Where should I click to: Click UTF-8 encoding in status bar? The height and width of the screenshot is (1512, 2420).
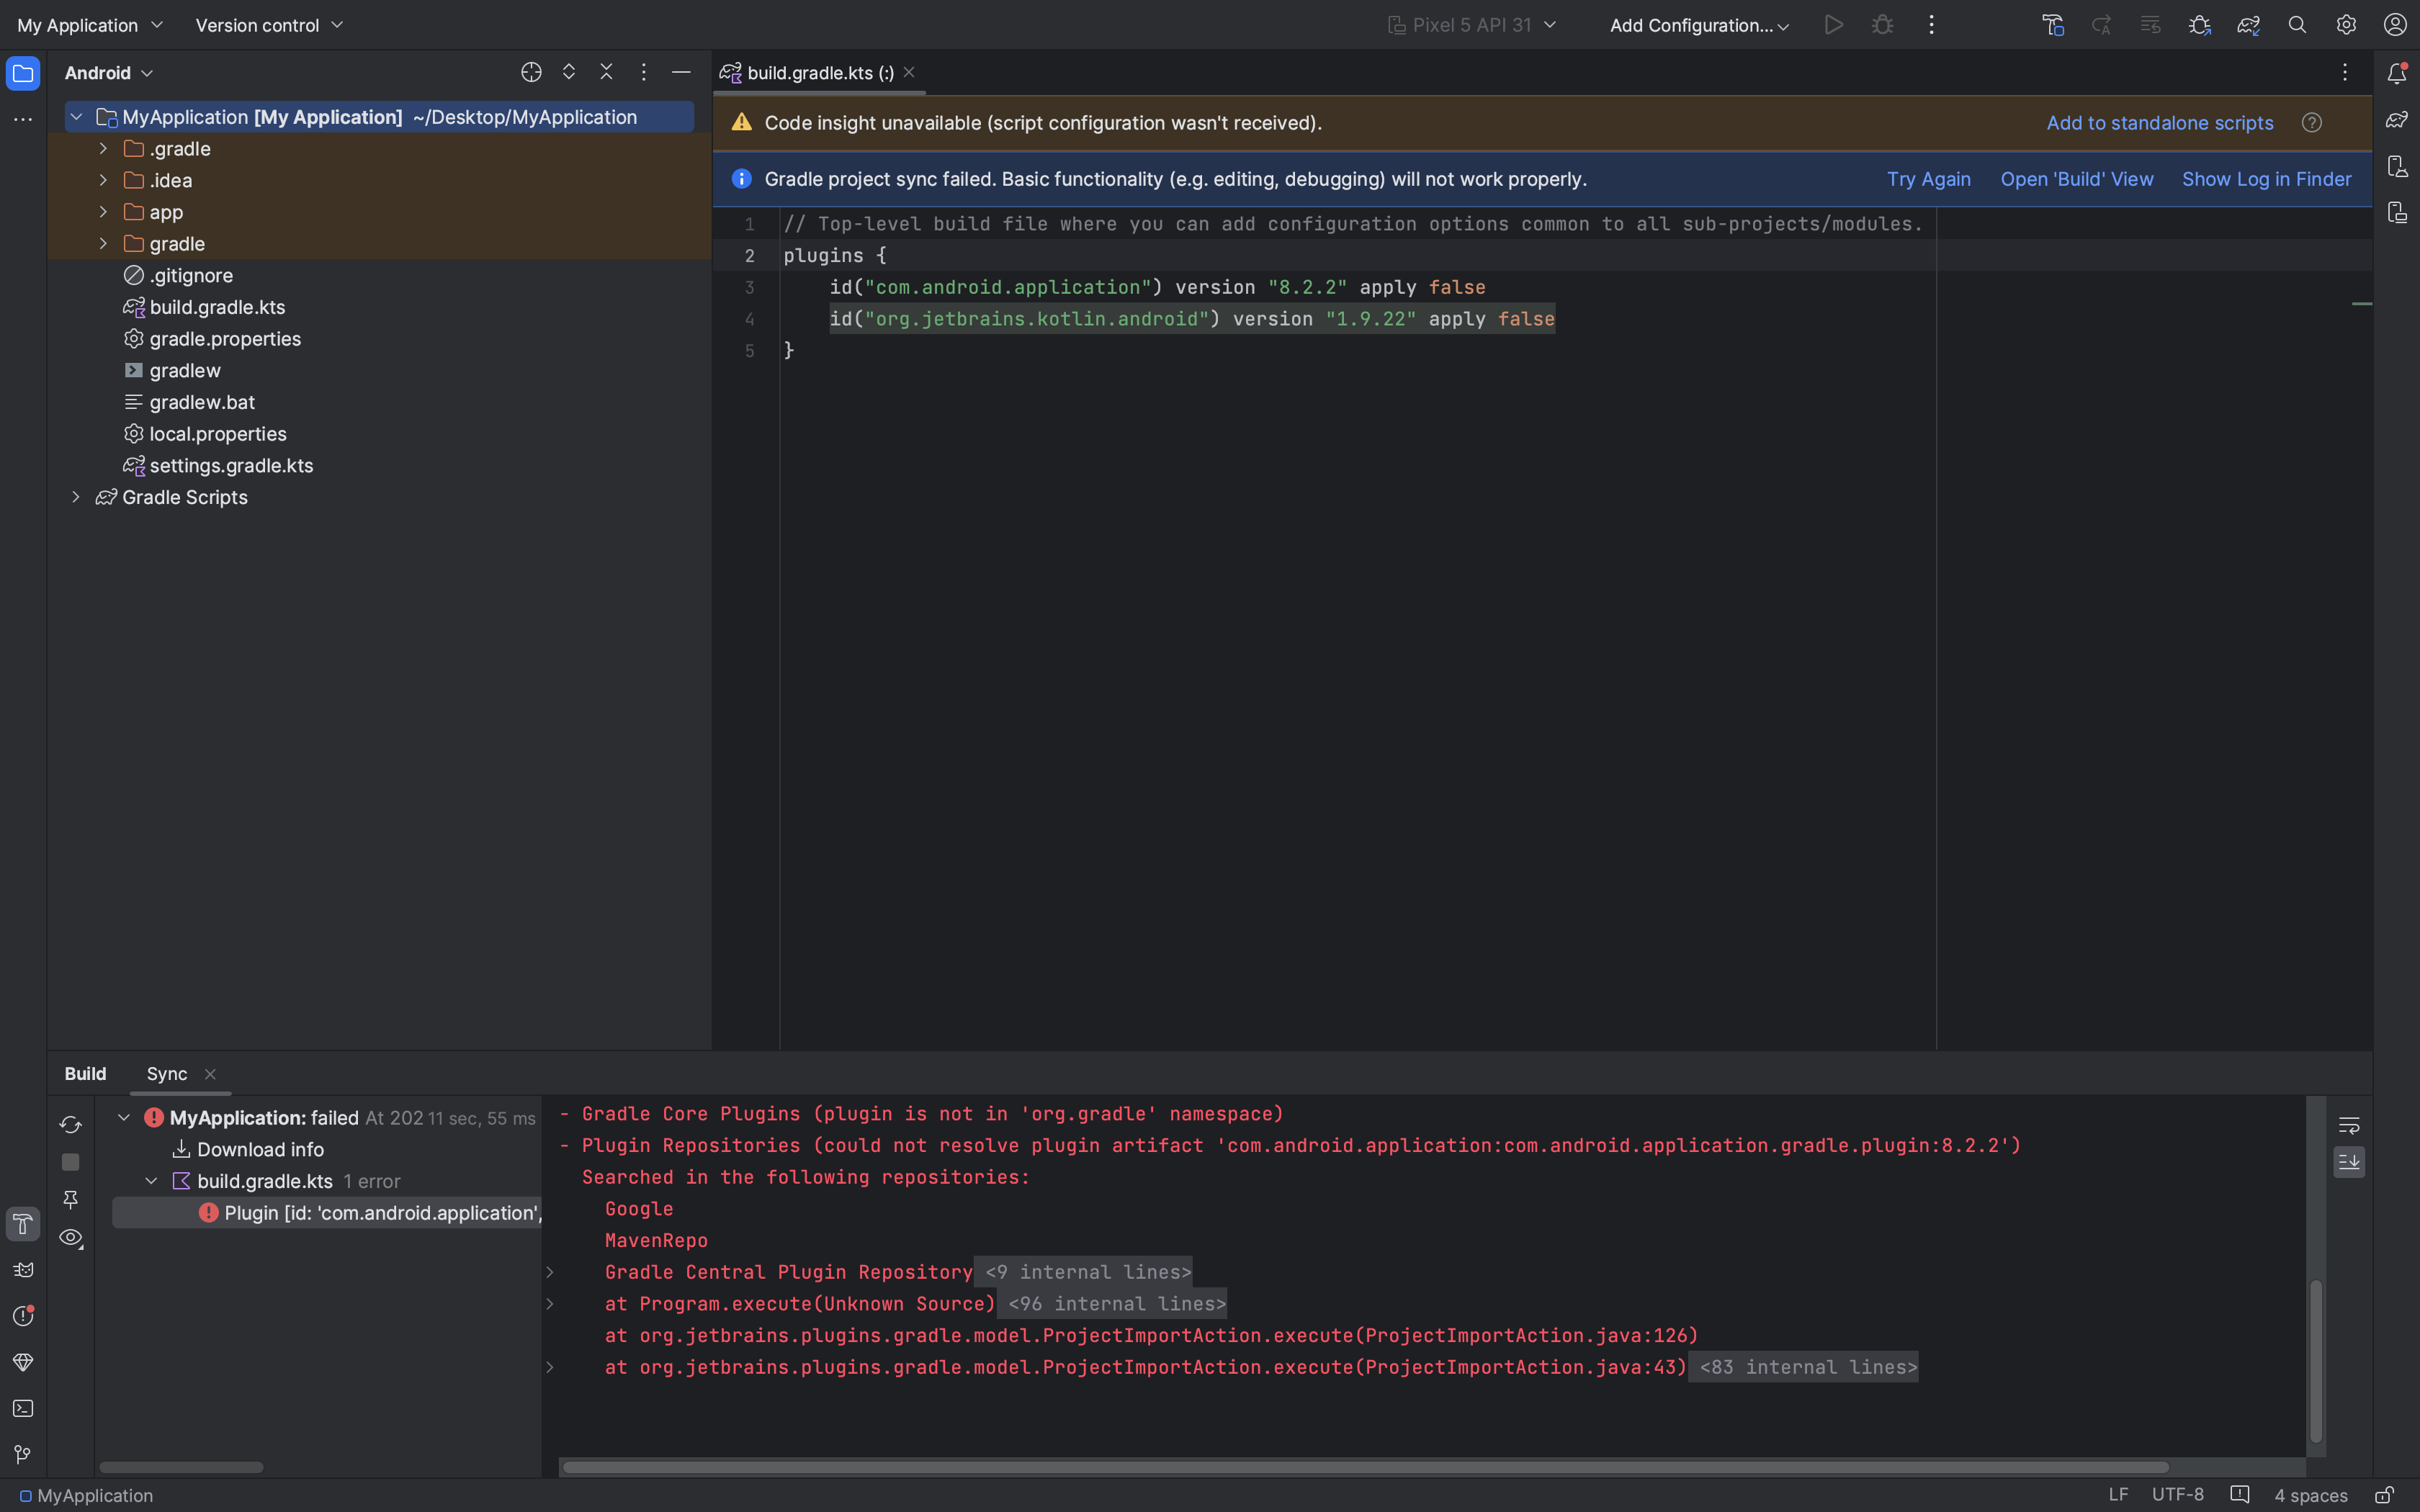tap(2177, 1495)
